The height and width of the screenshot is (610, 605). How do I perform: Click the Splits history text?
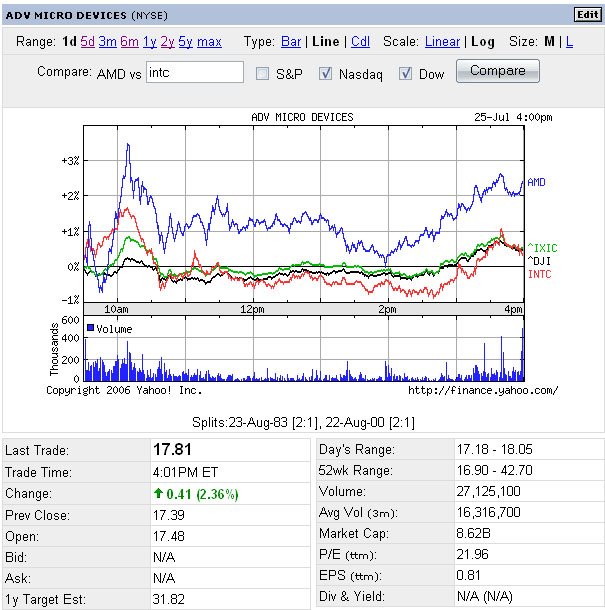tap(303, 422)
